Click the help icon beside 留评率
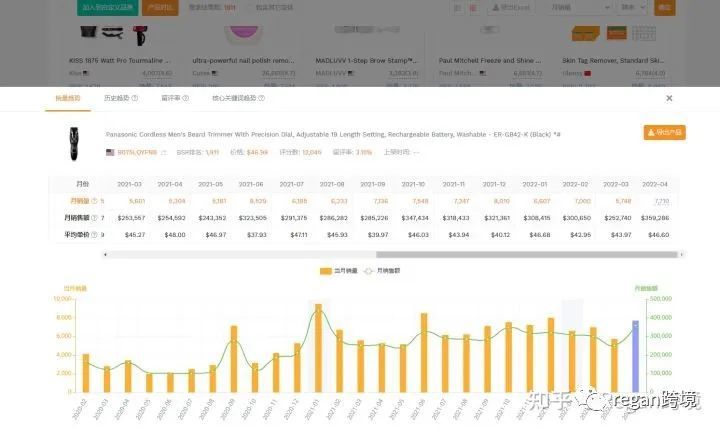This screenshot has width=720, height=433. pyautogui.click(x=186, y=98)
